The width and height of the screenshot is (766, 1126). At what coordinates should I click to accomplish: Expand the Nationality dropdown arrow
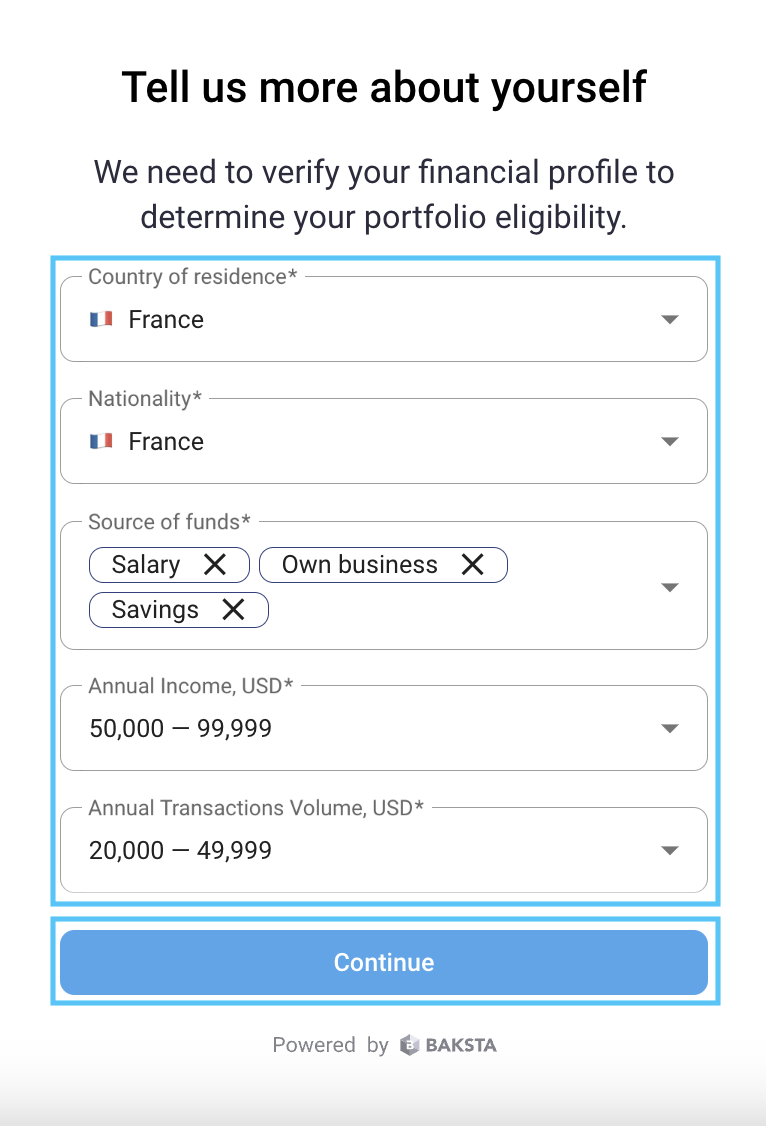670,442
